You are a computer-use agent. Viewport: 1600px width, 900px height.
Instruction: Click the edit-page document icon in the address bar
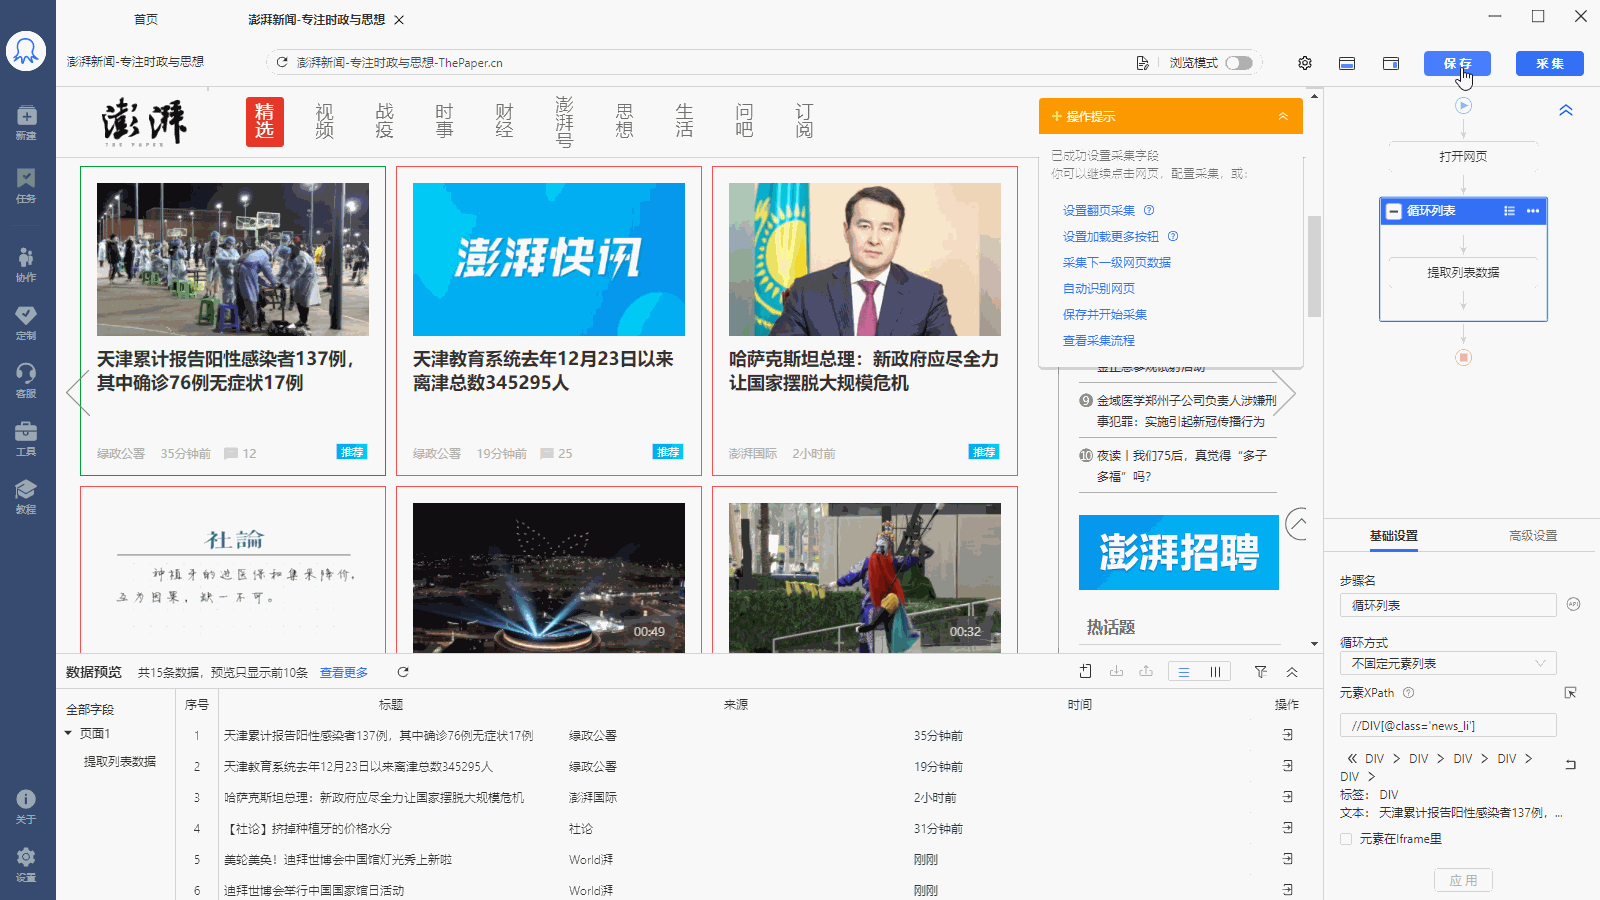click(x=1142, y=63)
